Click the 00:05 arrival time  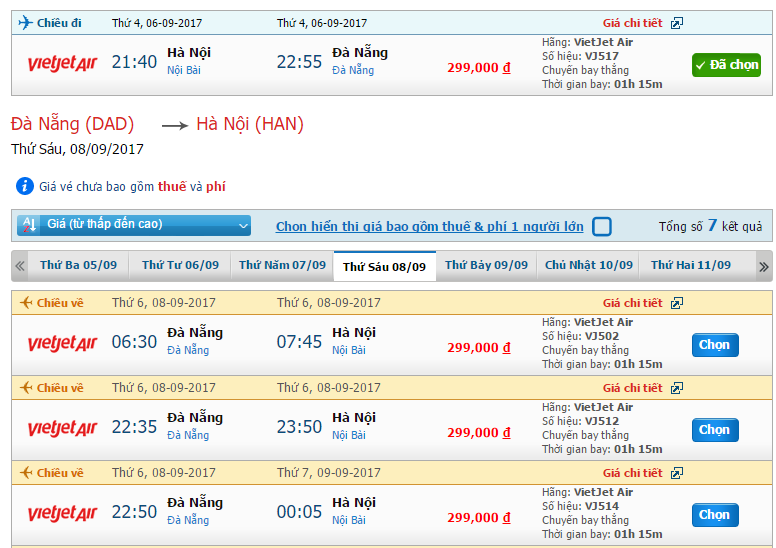299,512
